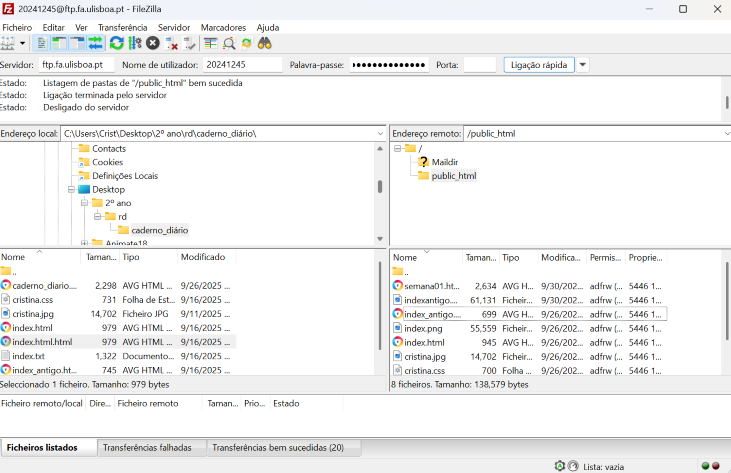The image size is (731, 473).
Task: Open Site Manager from the toolbar icon
Action: [x=9, y=43]
